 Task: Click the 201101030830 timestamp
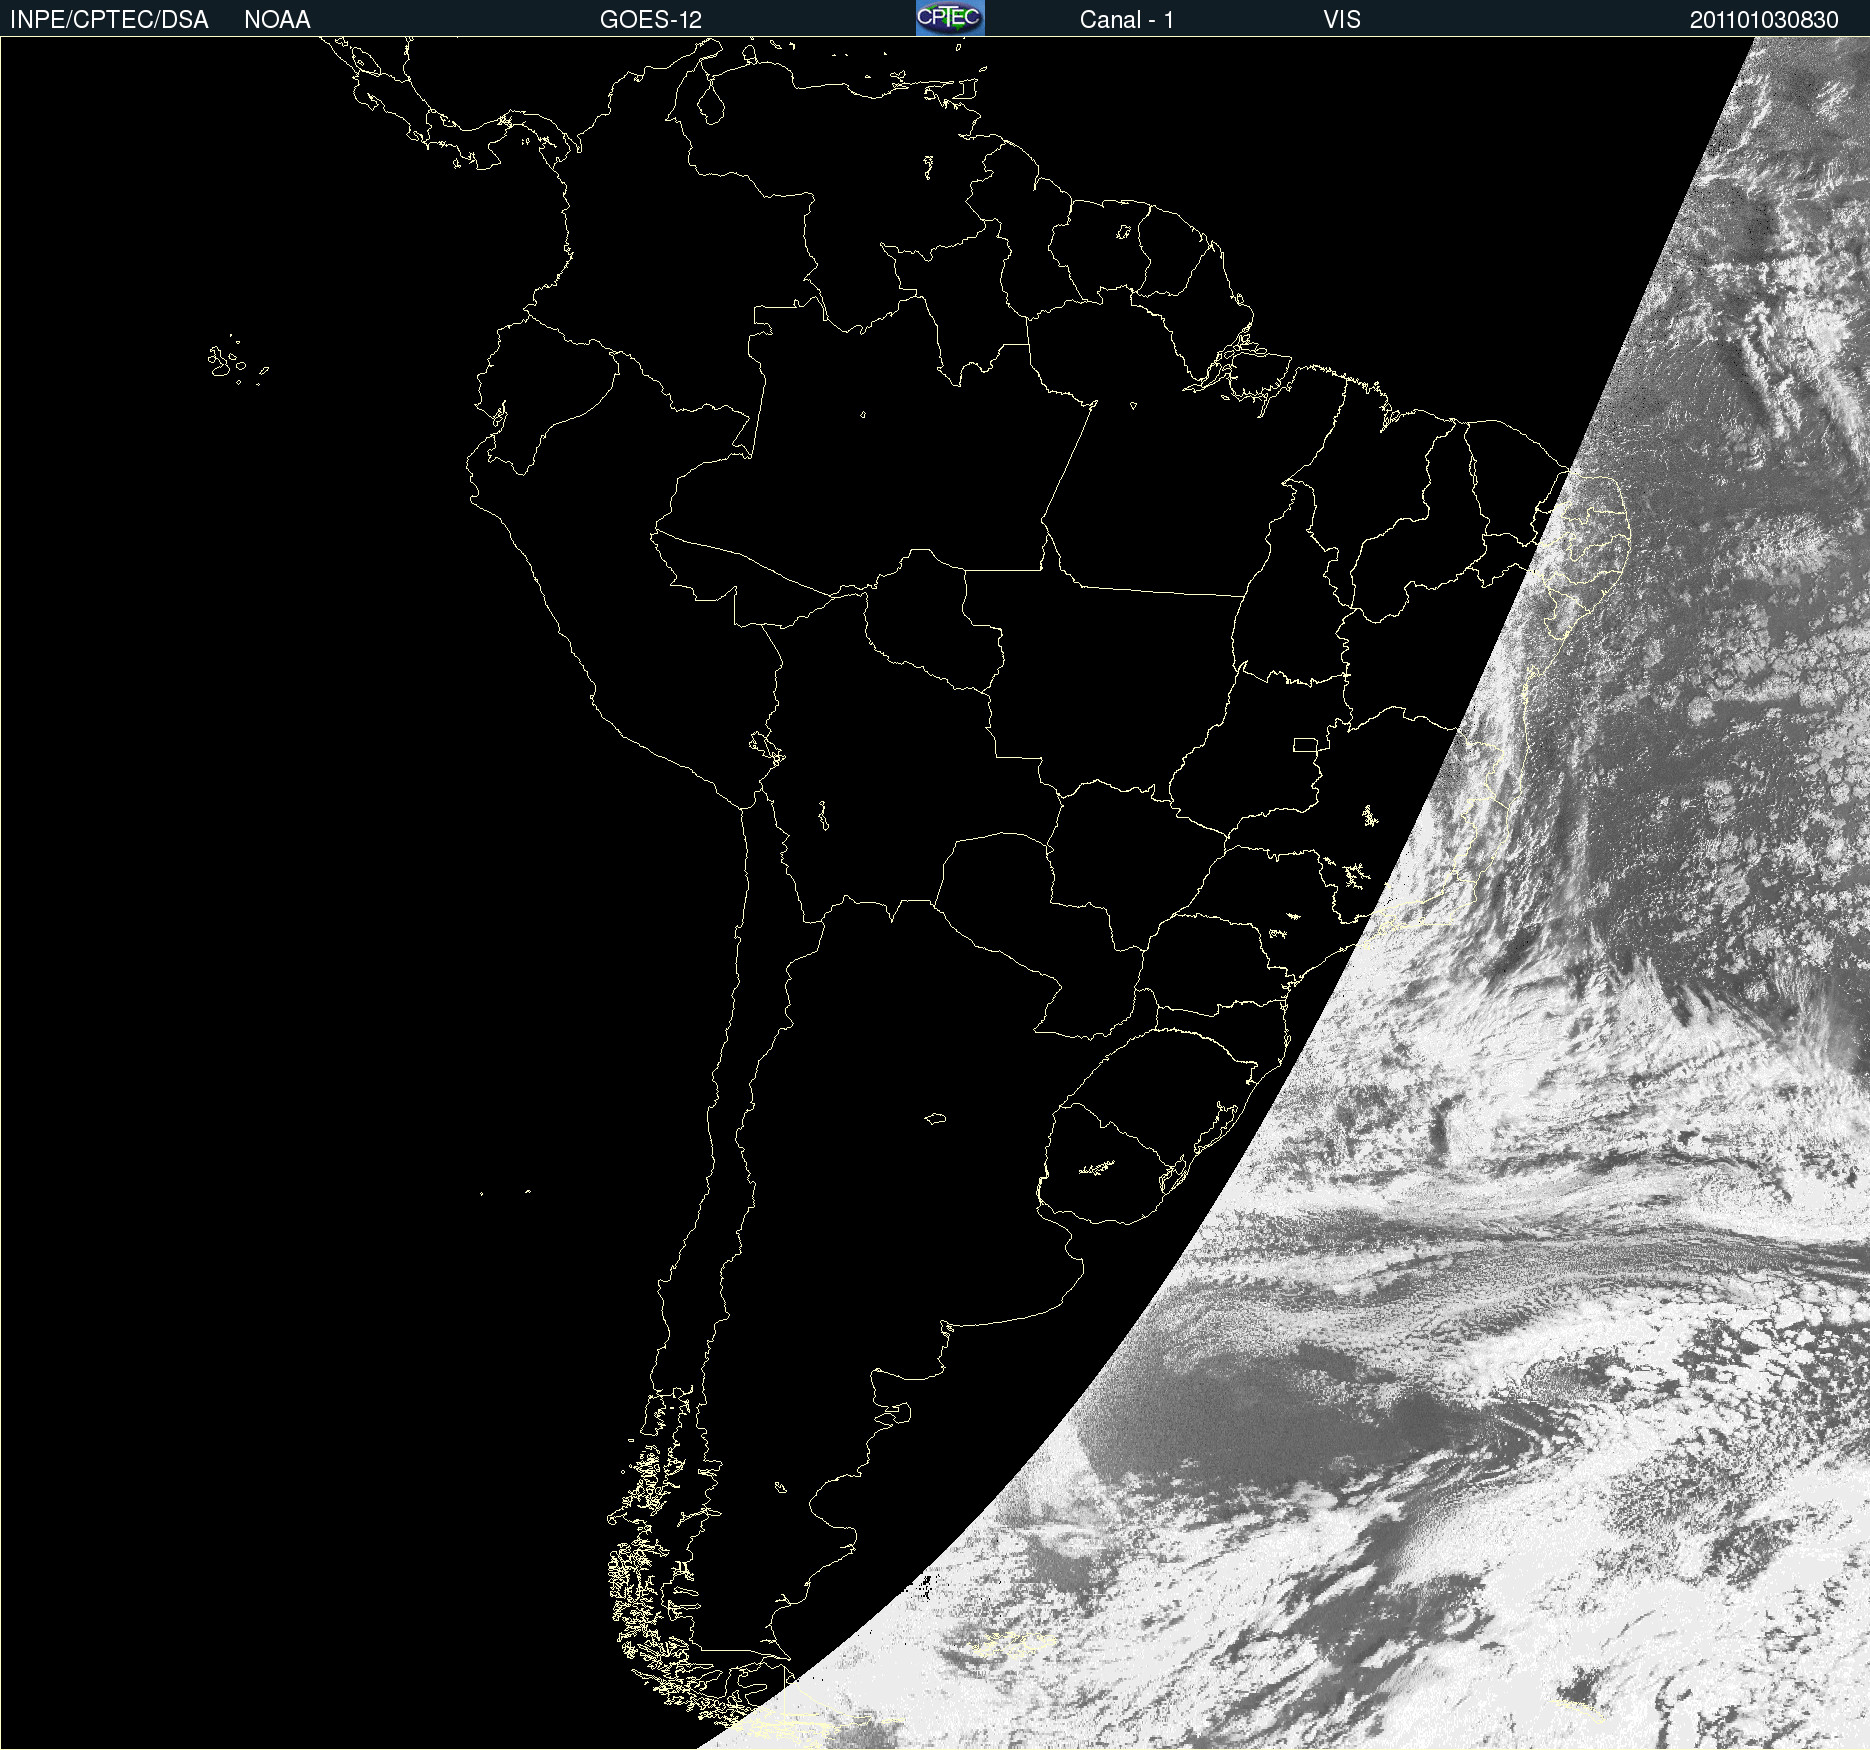click(1764, 20)
